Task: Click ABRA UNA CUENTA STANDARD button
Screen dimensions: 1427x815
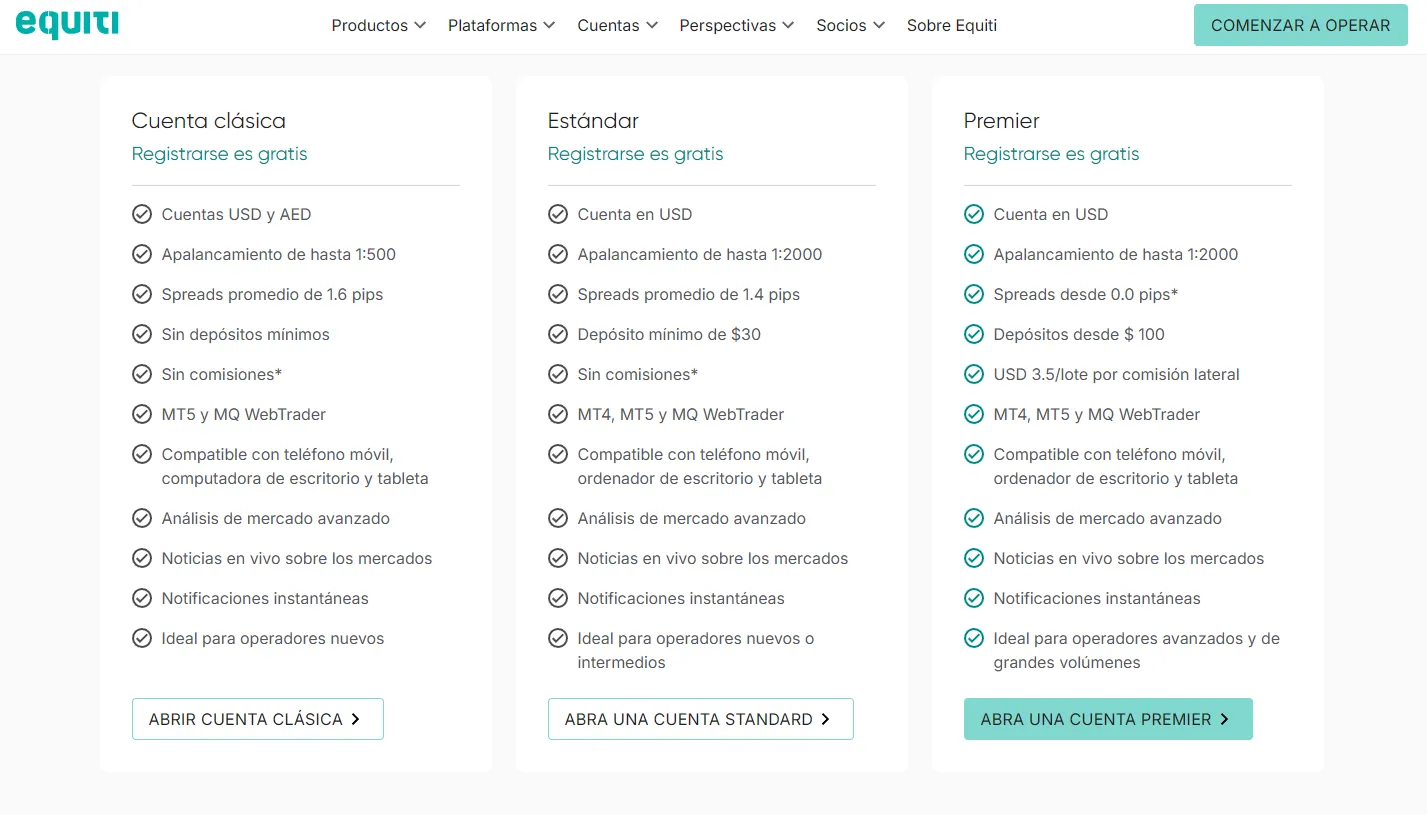Action: coord(701,719)
